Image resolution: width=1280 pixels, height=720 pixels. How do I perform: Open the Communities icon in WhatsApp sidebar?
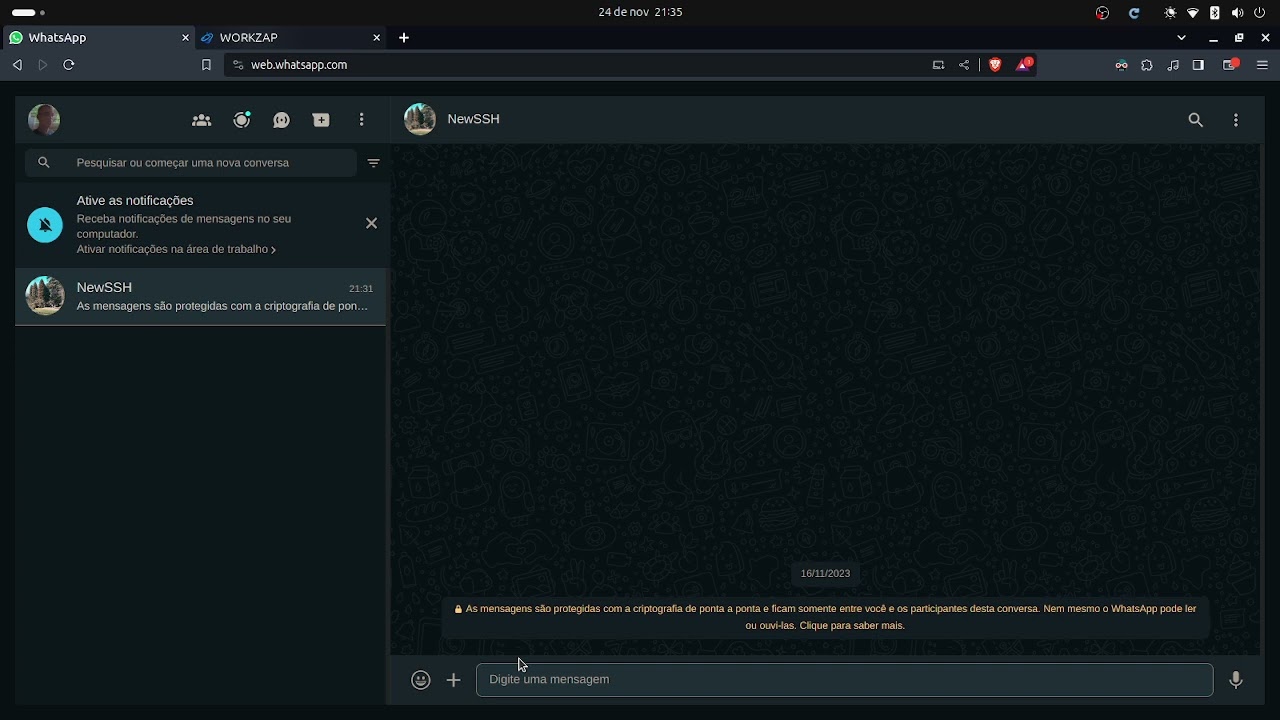201,120
